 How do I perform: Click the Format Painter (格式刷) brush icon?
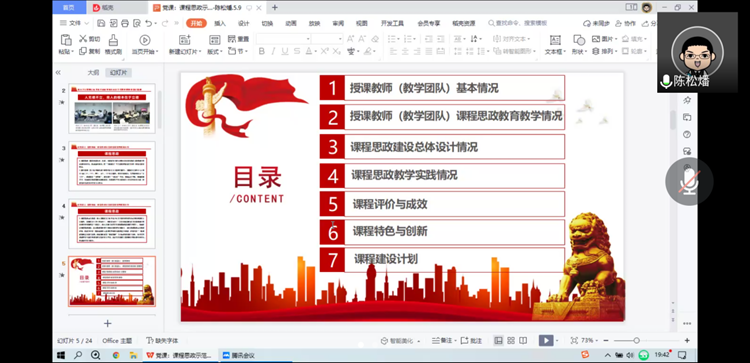tap(113, 40)
